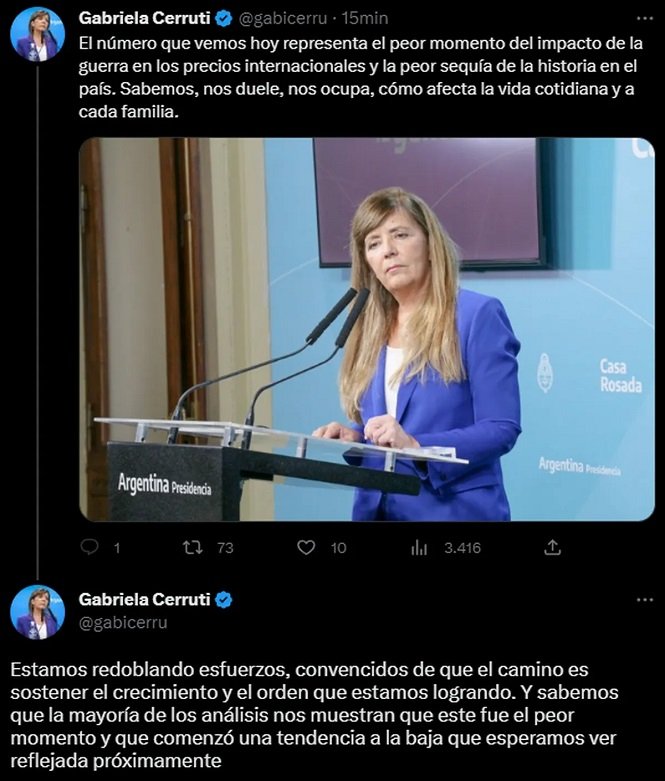
Task: Click the 15min timestamp
Action: point(365,19)
